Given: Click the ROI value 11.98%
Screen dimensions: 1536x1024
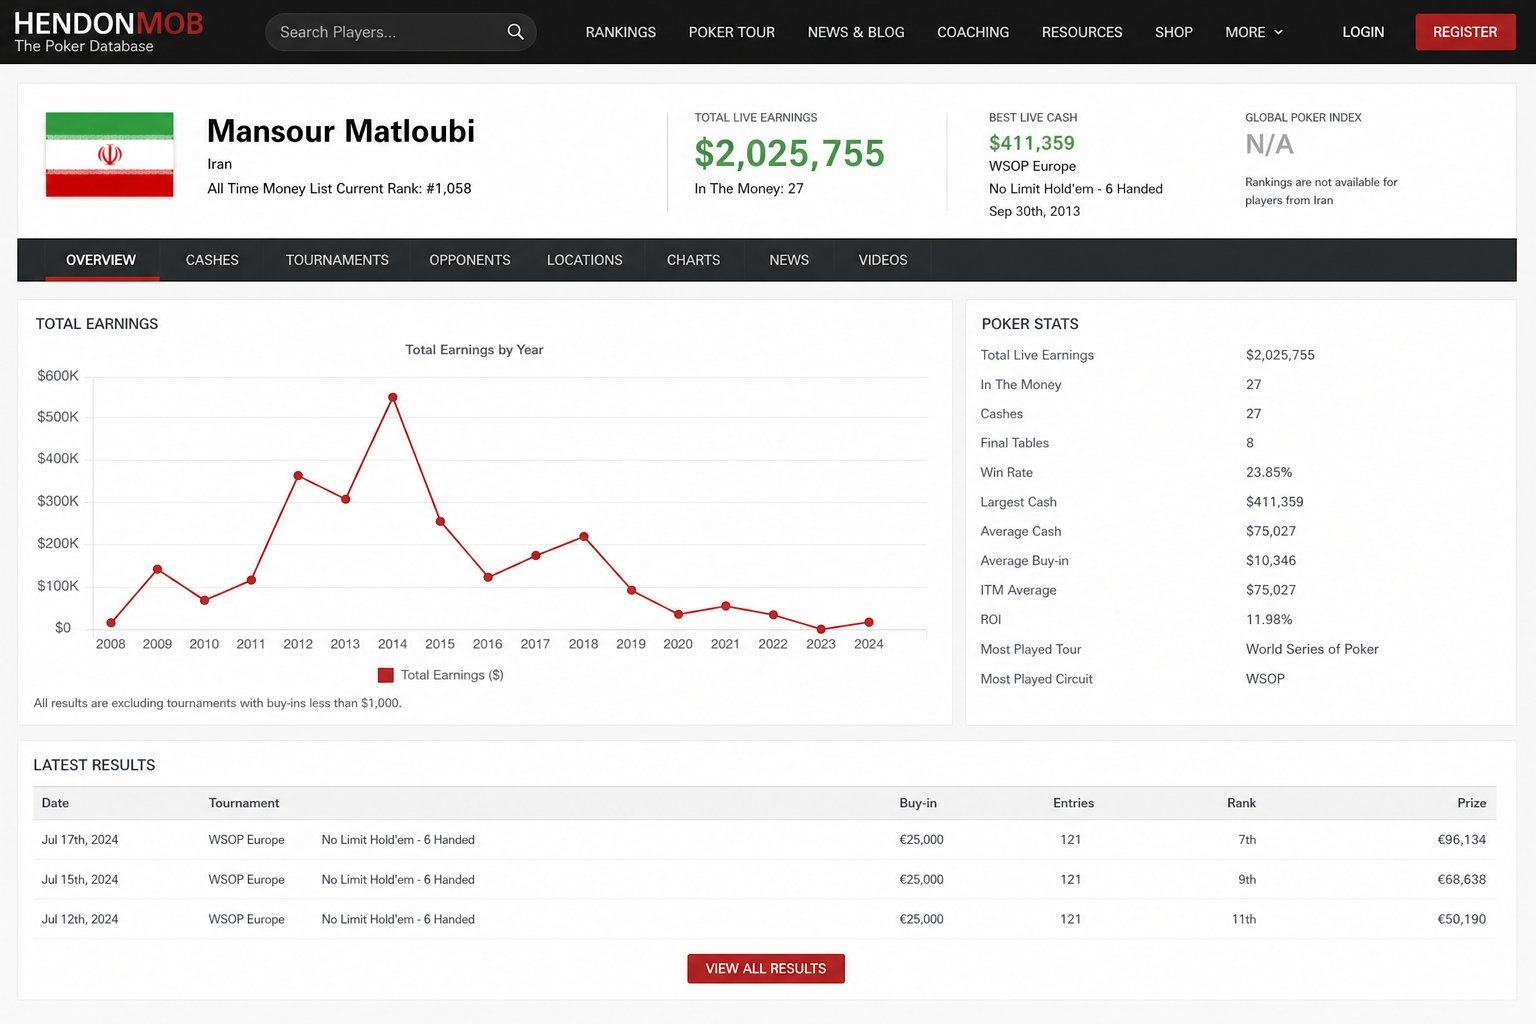Looking at the screenshot, I should 1269,620.
